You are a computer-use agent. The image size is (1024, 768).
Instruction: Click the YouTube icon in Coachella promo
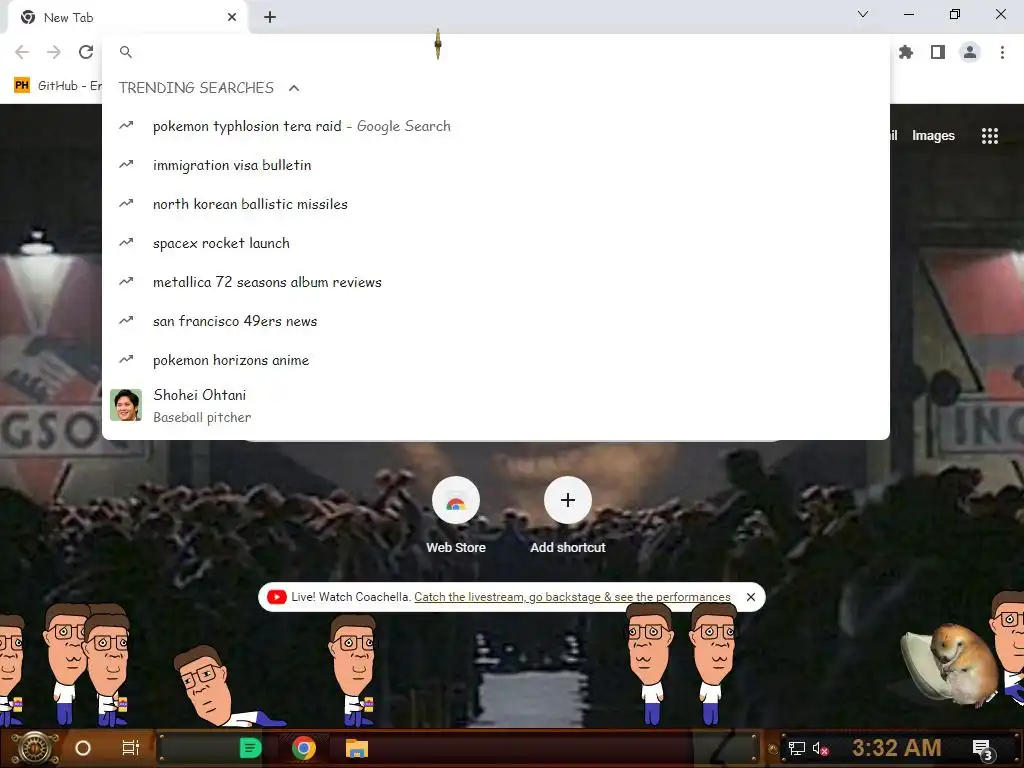tap(276, 597)
